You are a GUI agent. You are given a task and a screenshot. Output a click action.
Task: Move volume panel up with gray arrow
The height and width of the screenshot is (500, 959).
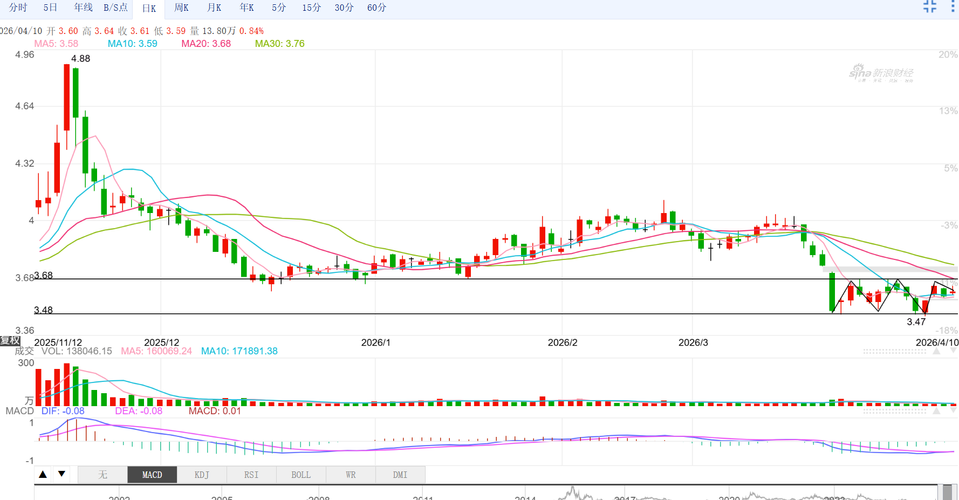click(936, 352)
